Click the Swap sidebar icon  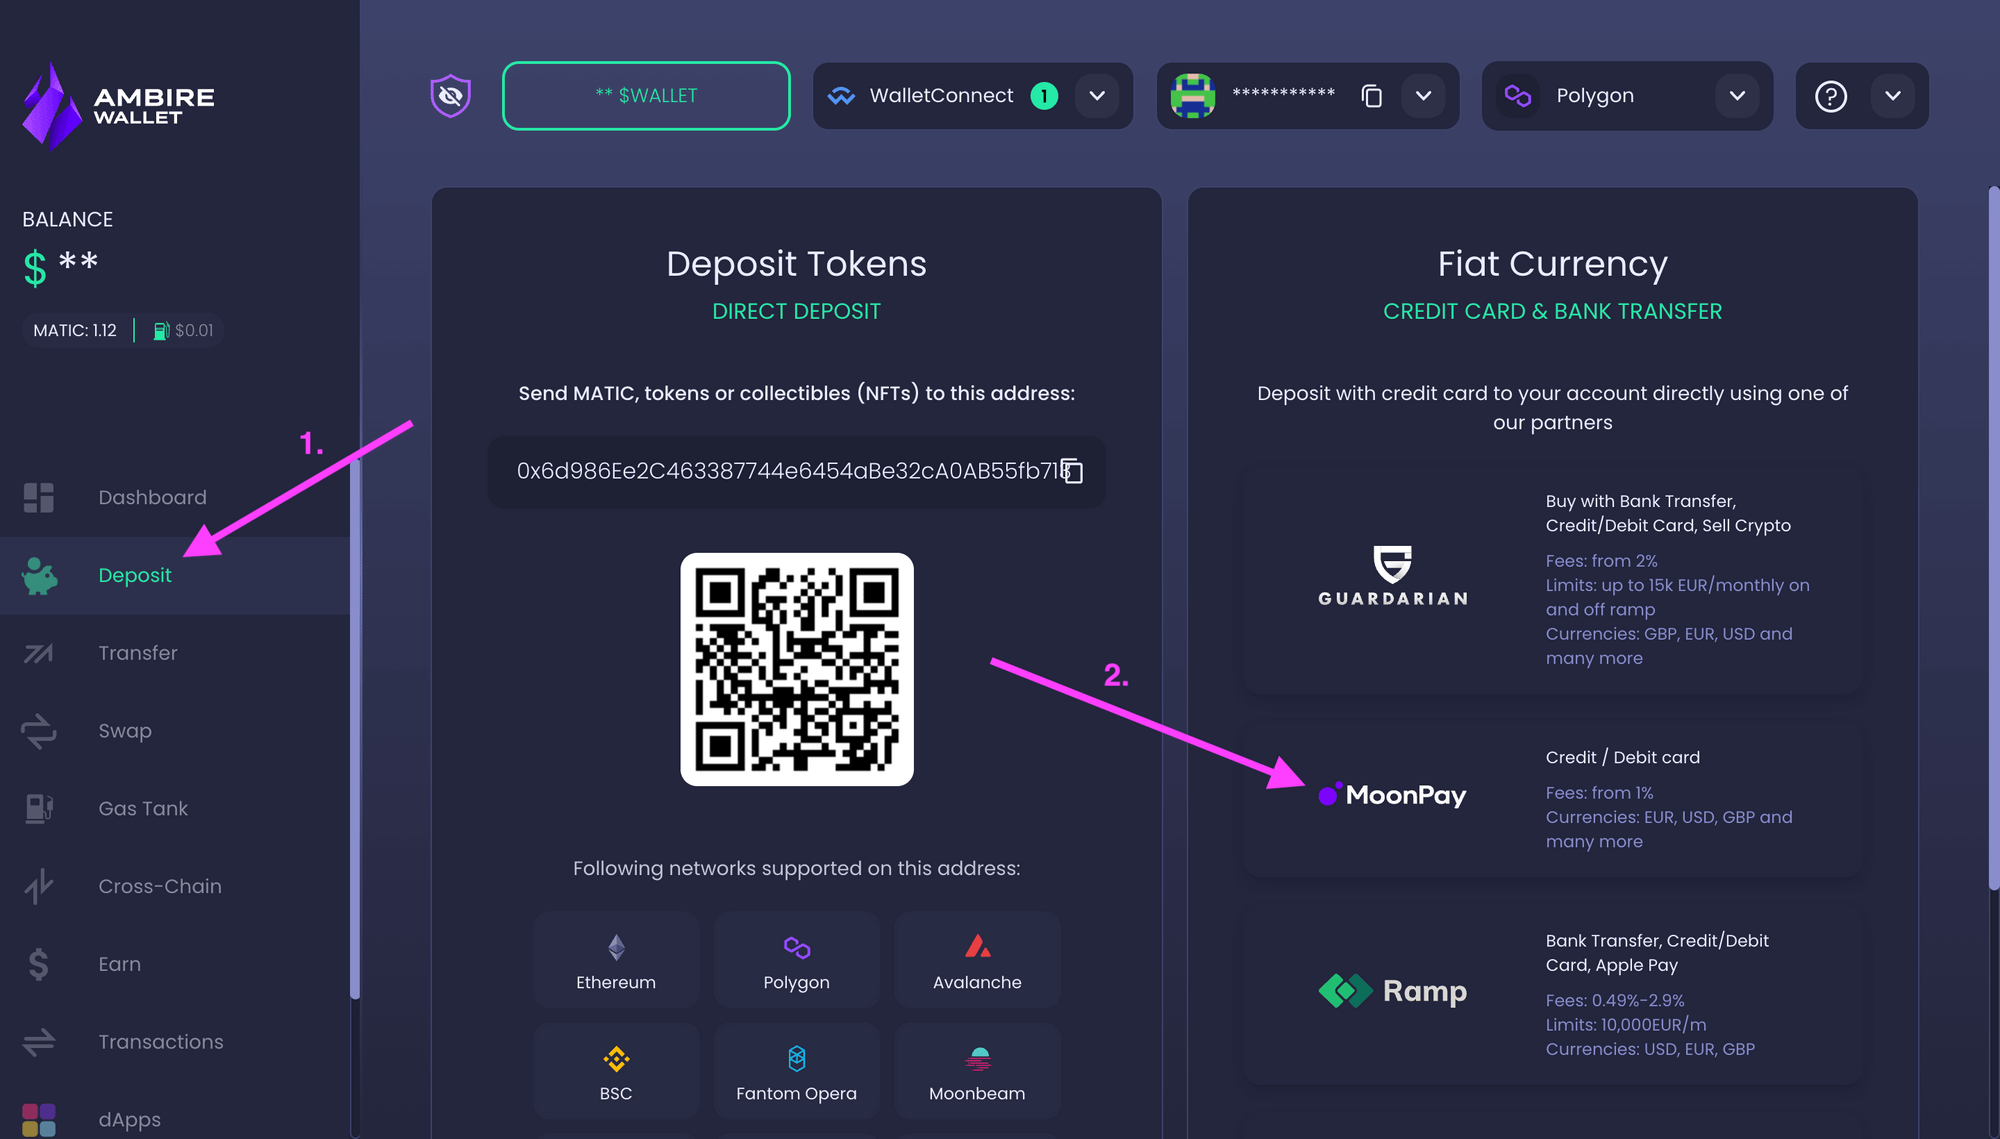pyautogui.click(x=38, y=730)
